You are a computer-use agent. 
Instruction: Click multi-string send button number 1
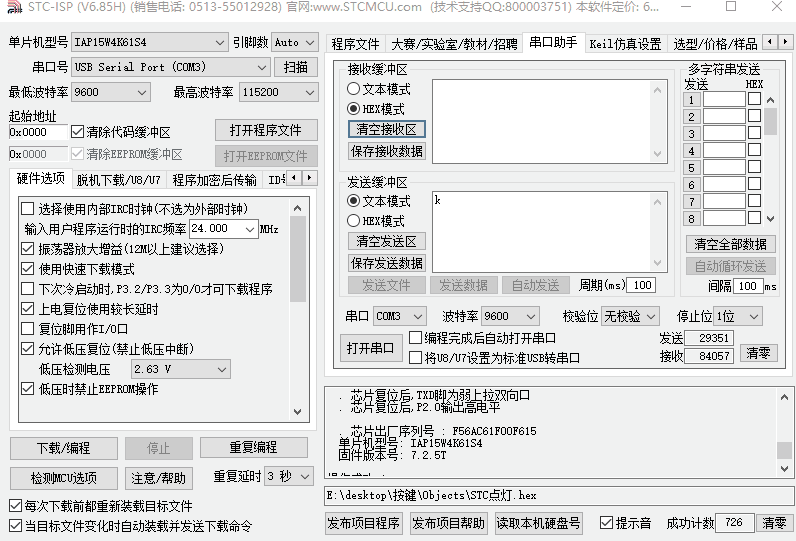(x=690, y=100)
